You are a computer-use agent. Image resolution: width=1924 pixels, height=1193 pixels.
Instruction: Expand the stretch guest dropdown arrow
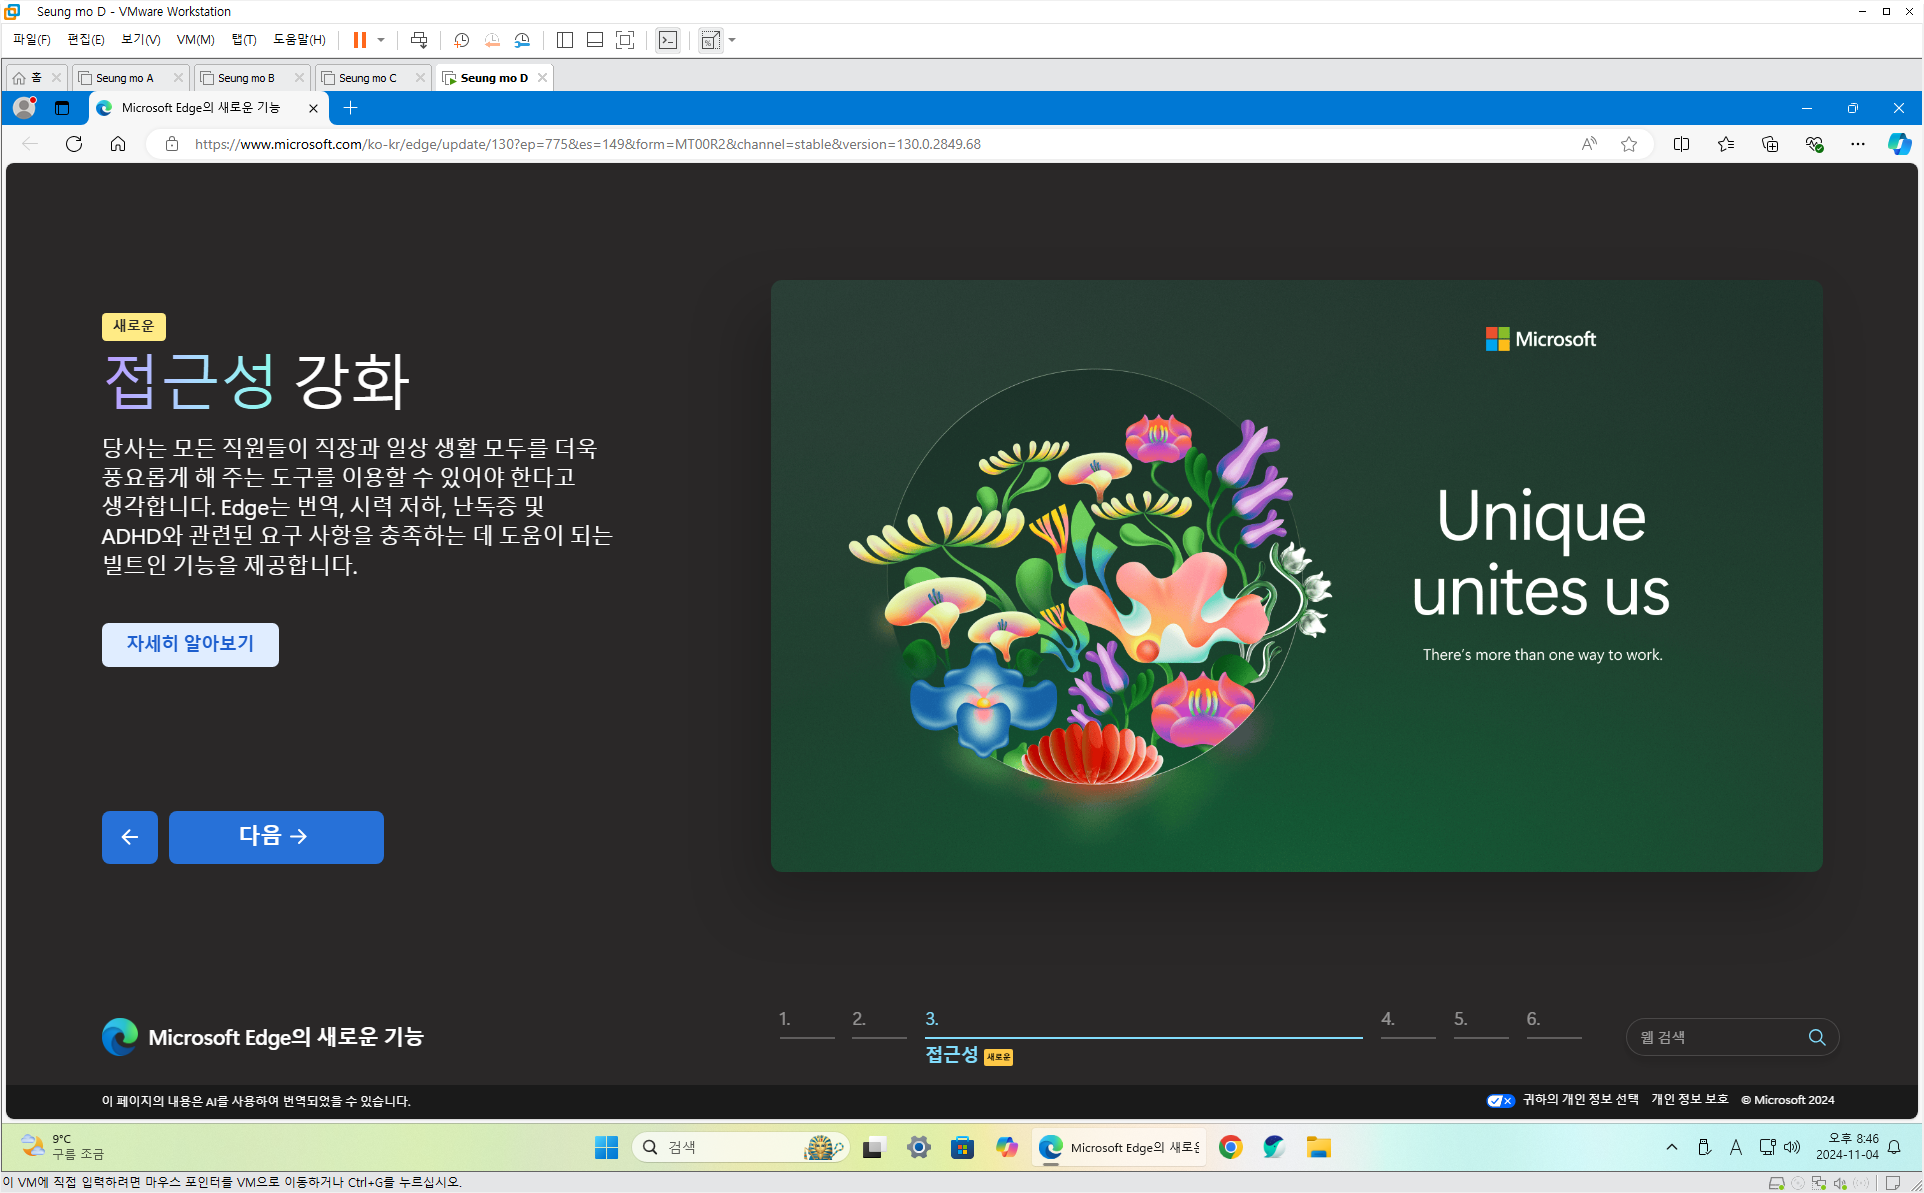pyautogui.click(x=733, y=40)
